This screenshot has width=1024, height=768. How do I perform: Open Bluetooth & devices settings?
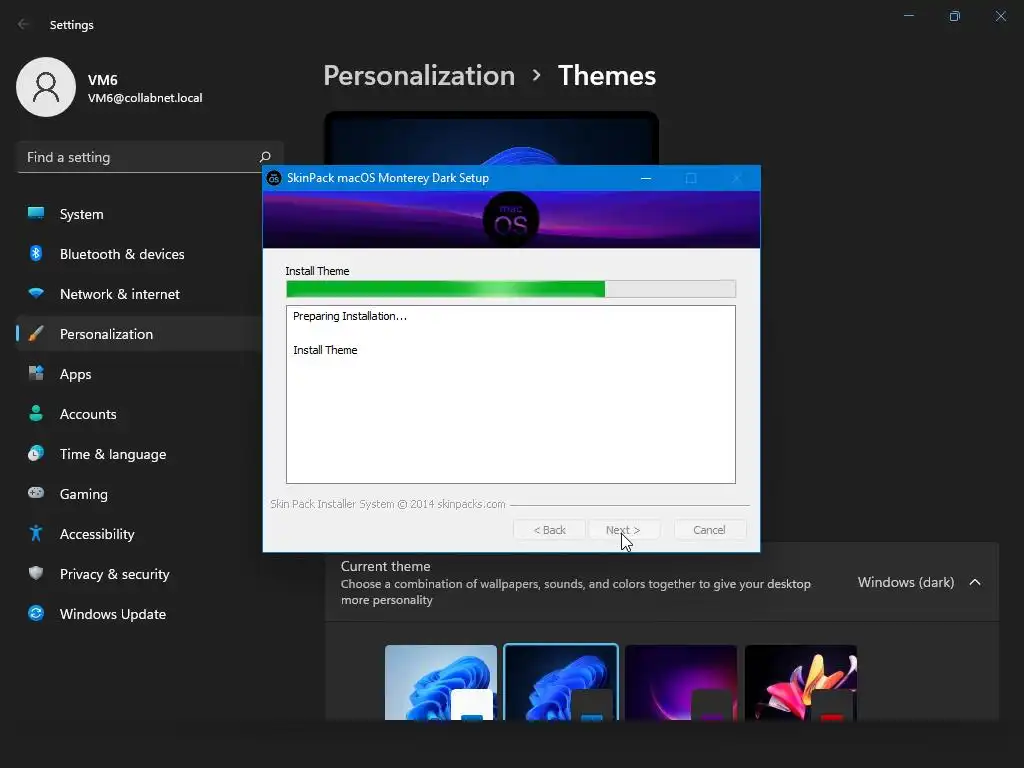(x=140, y=253)
